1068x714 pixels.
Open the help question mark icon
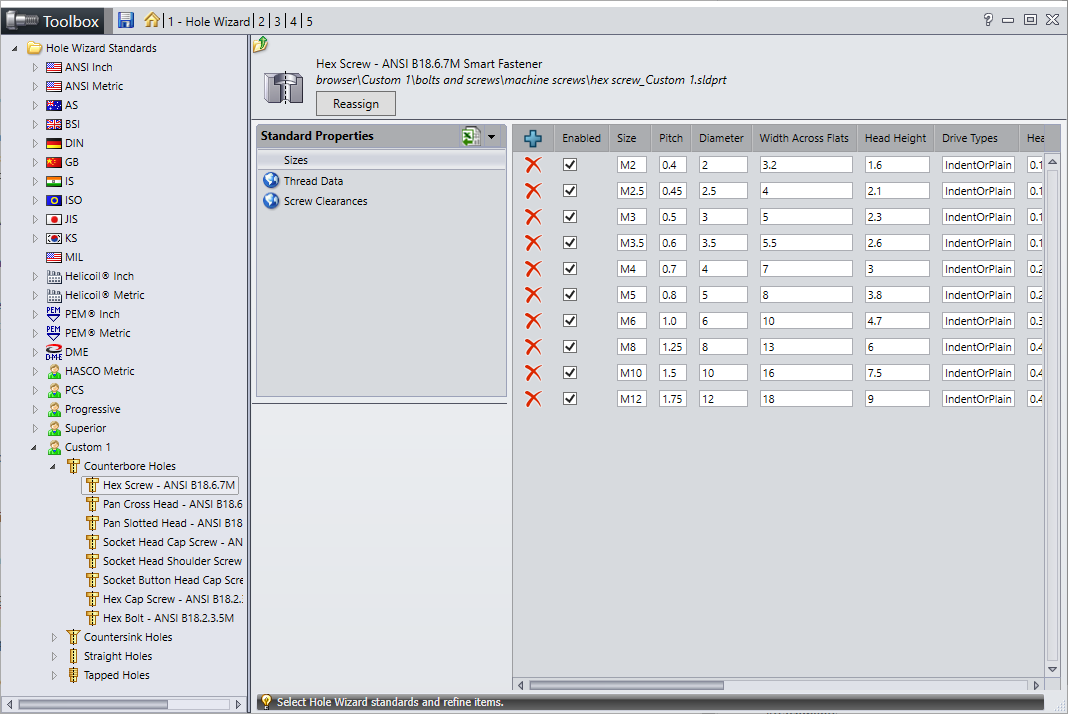click(x=988, y=20)
